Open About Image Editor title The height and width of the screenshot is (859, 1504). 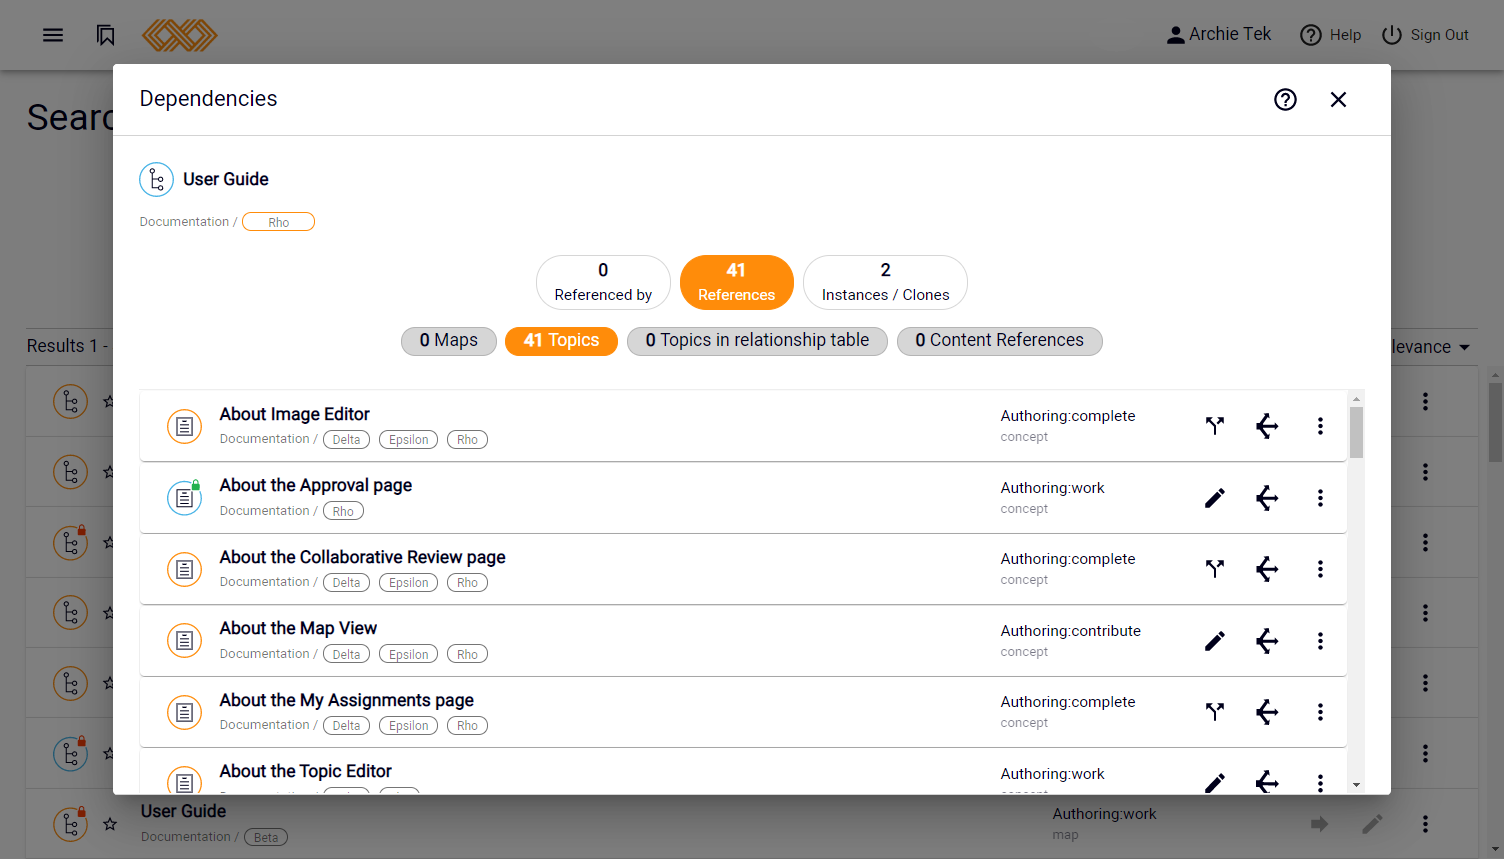294,414
